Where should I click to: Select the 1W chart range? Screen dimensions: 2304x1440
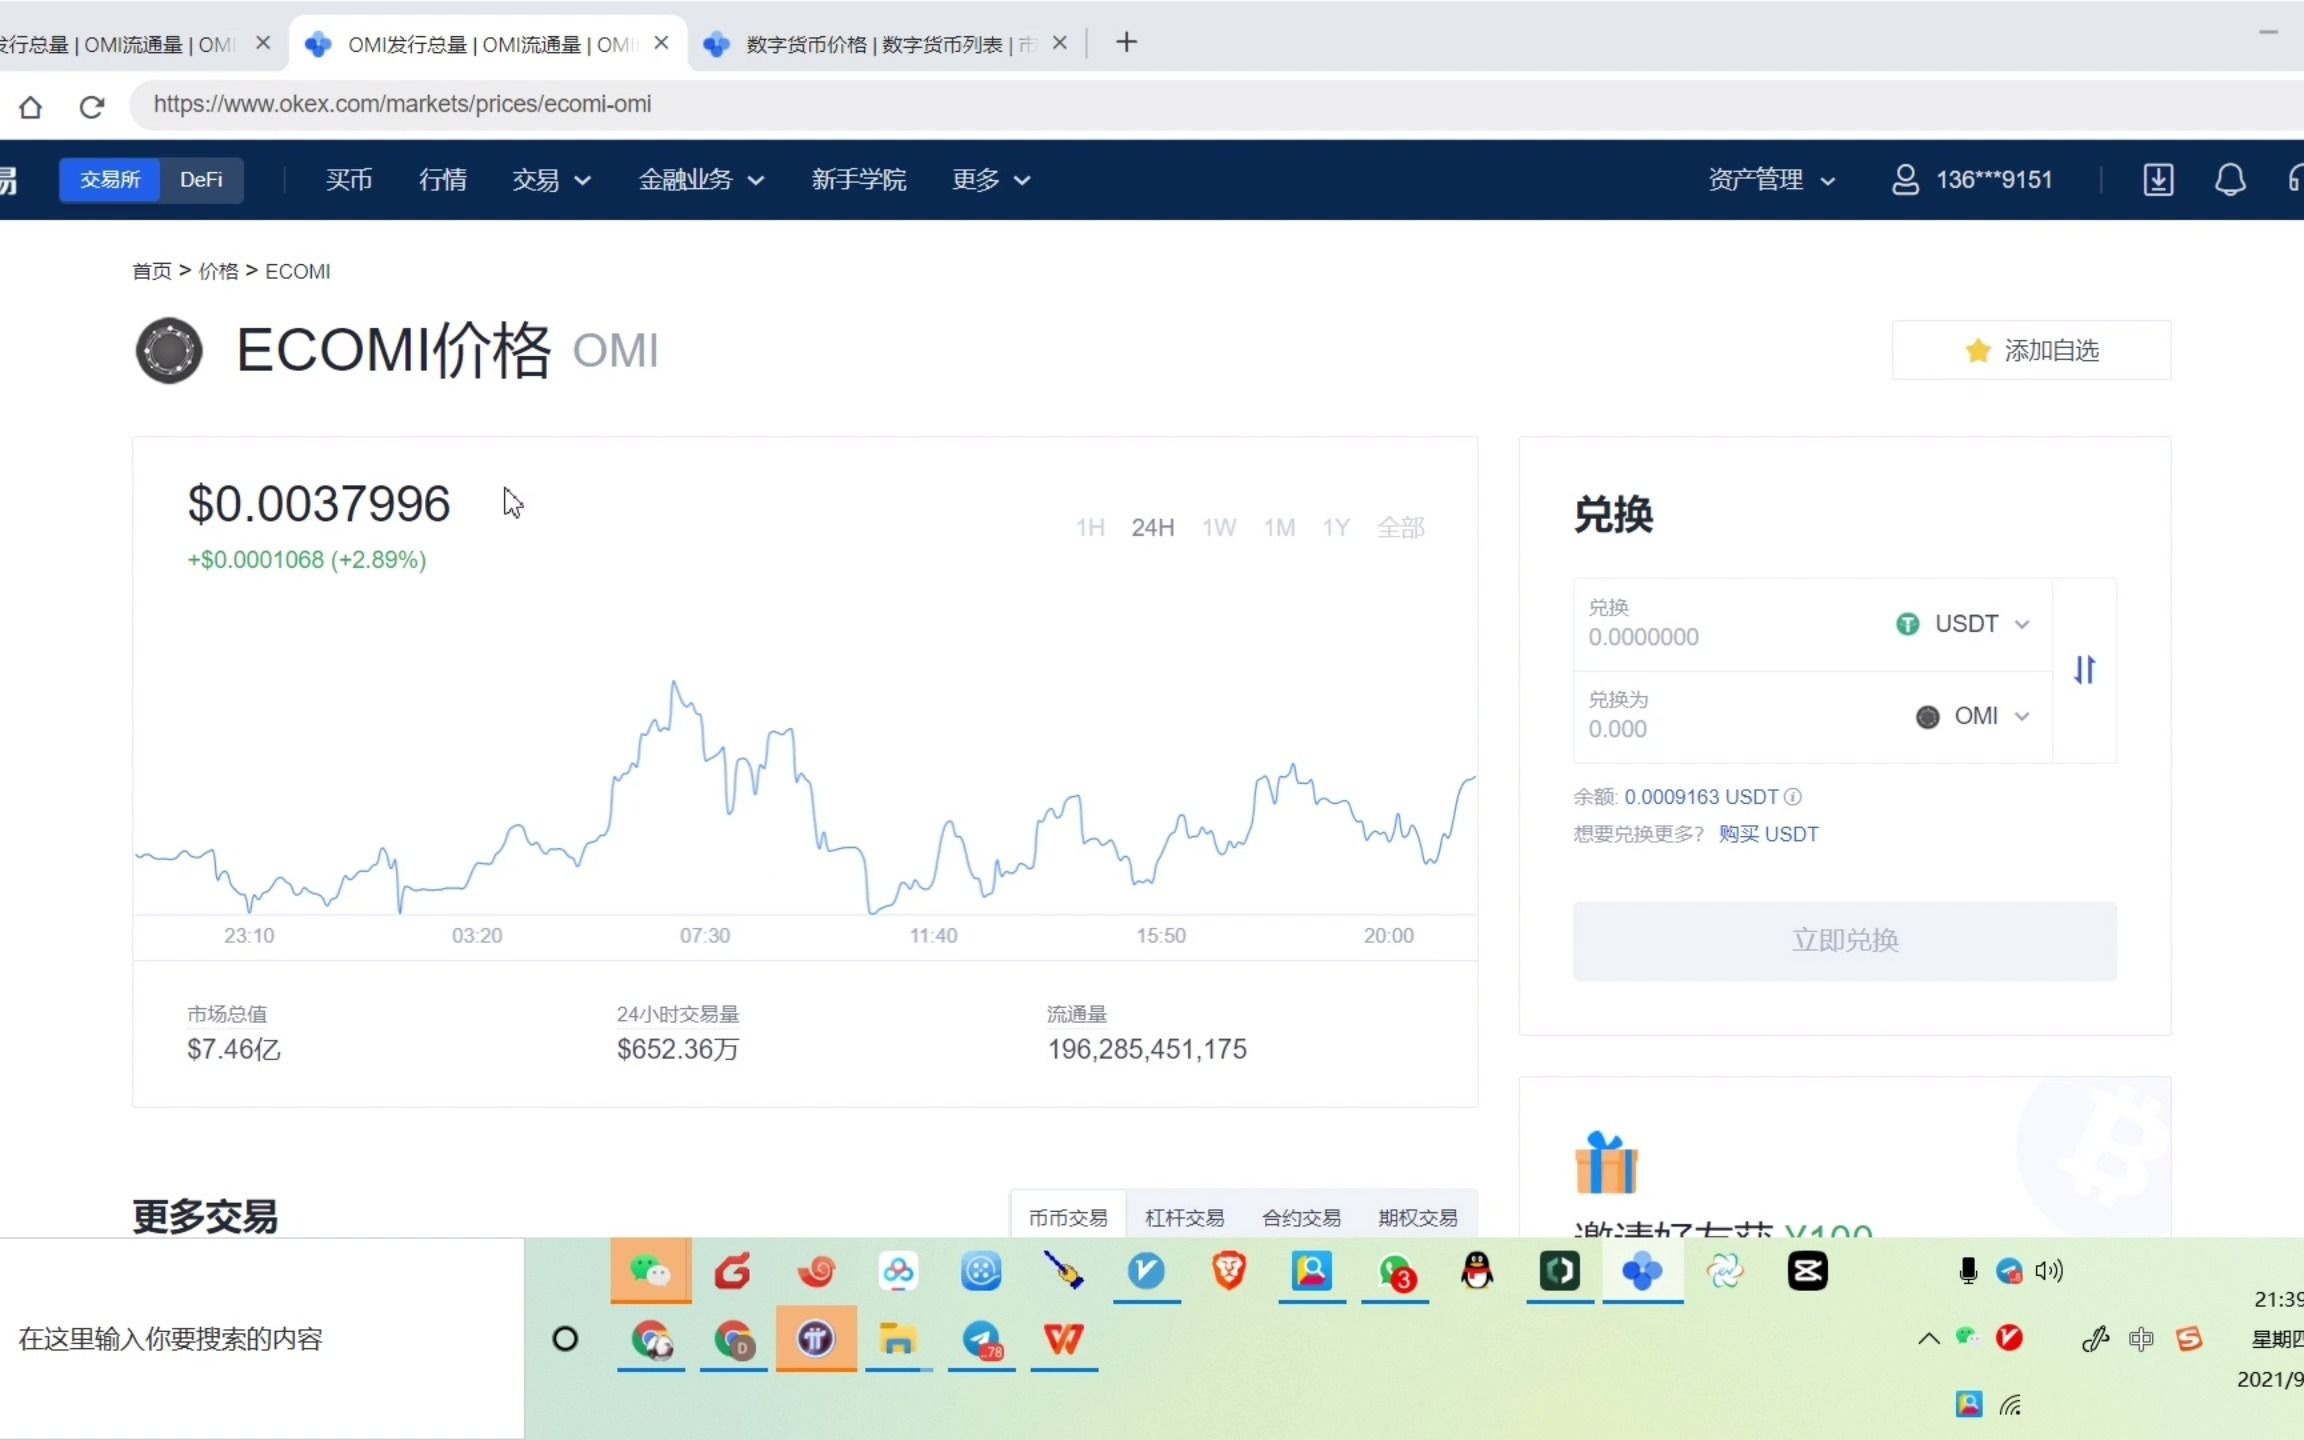pyautogui.click(x=1219, y=527)
